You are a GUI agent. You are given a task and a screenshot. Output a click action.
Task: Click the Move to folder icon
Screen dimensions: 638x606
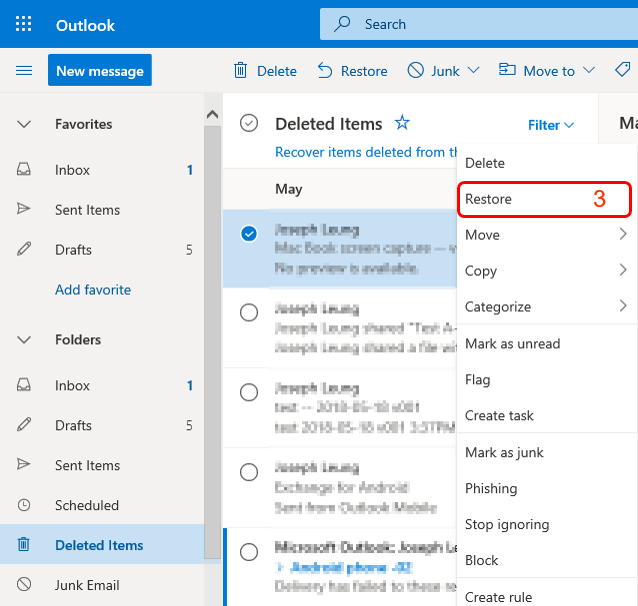click(507, 70)
